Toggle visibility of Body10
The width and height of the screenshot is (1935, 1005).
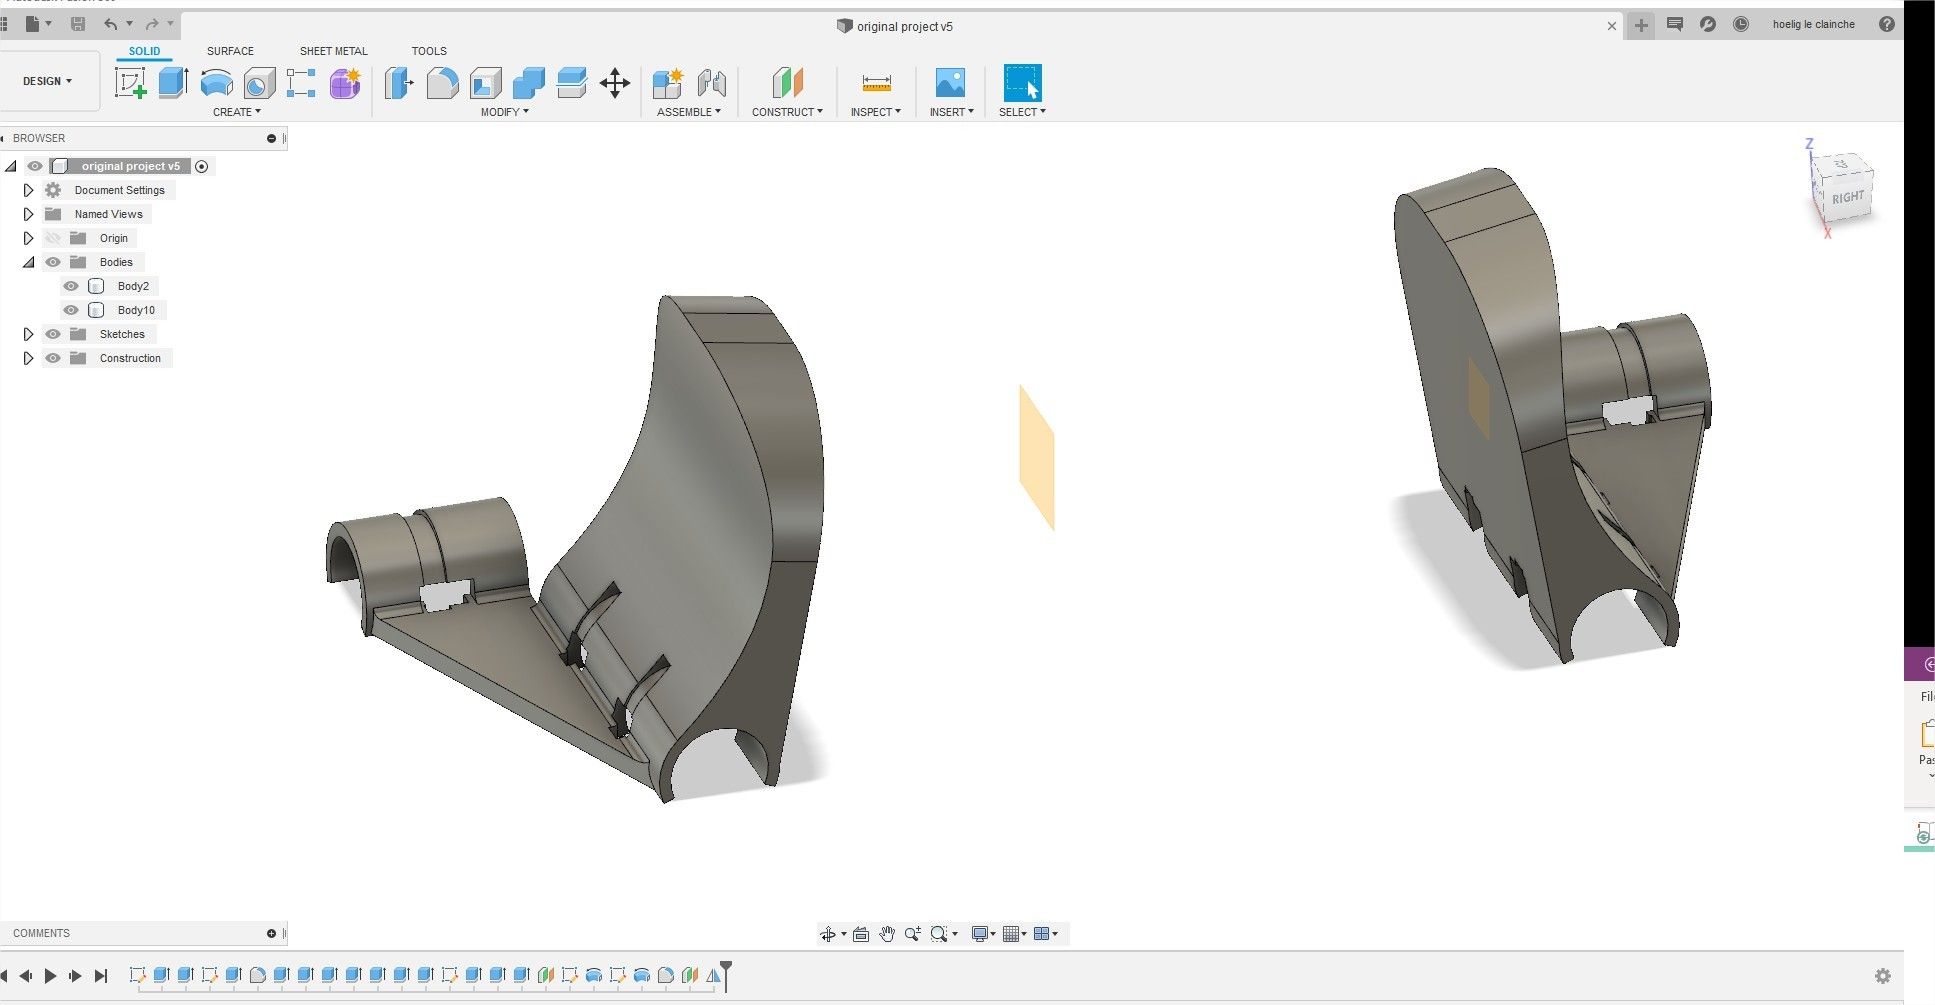[x=70, y=310]
